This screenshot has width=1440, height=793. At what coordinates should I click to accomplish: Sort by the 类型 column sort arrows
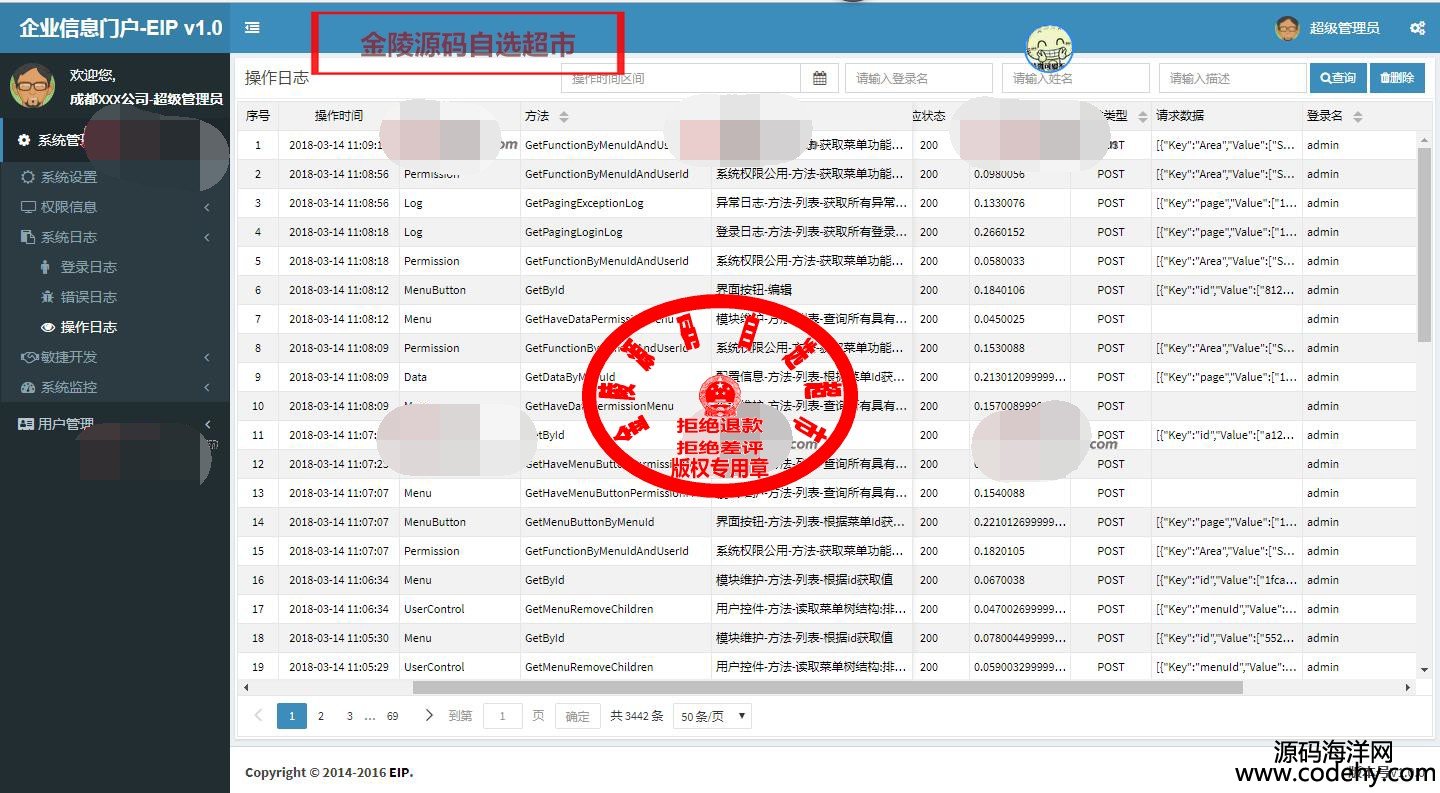(x=1142, y=117)
